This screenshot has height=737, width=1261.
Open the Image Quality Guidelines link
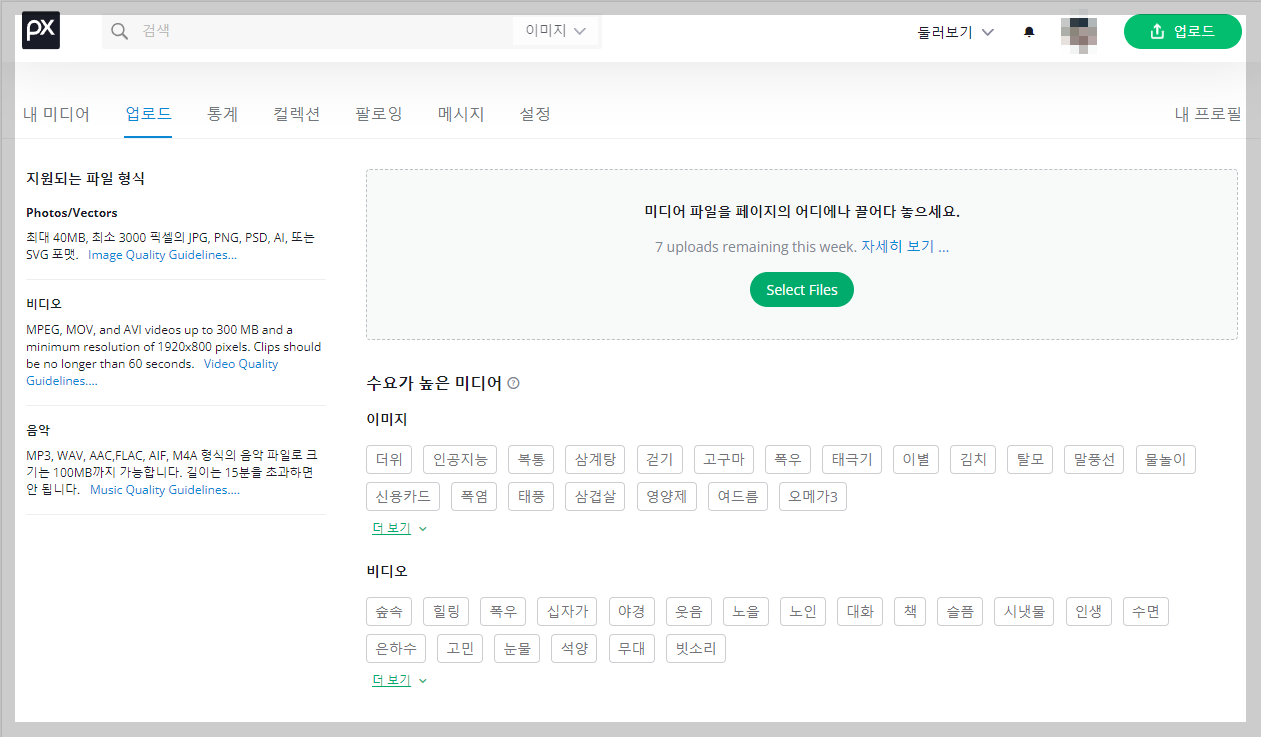(162, 254)
